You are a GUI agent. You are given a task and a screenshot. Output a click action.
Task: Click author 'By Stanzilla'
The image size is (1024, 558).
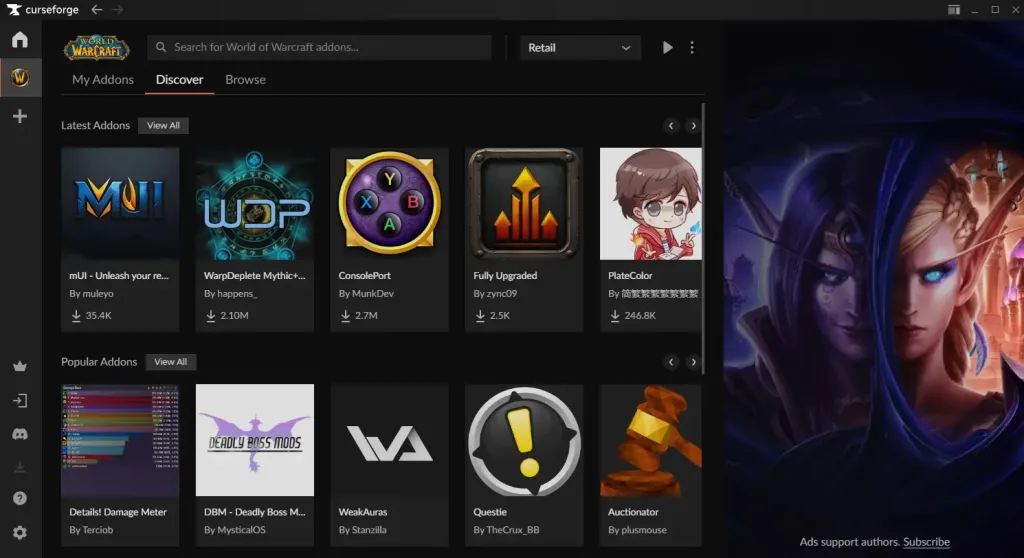tap(362, 530)
